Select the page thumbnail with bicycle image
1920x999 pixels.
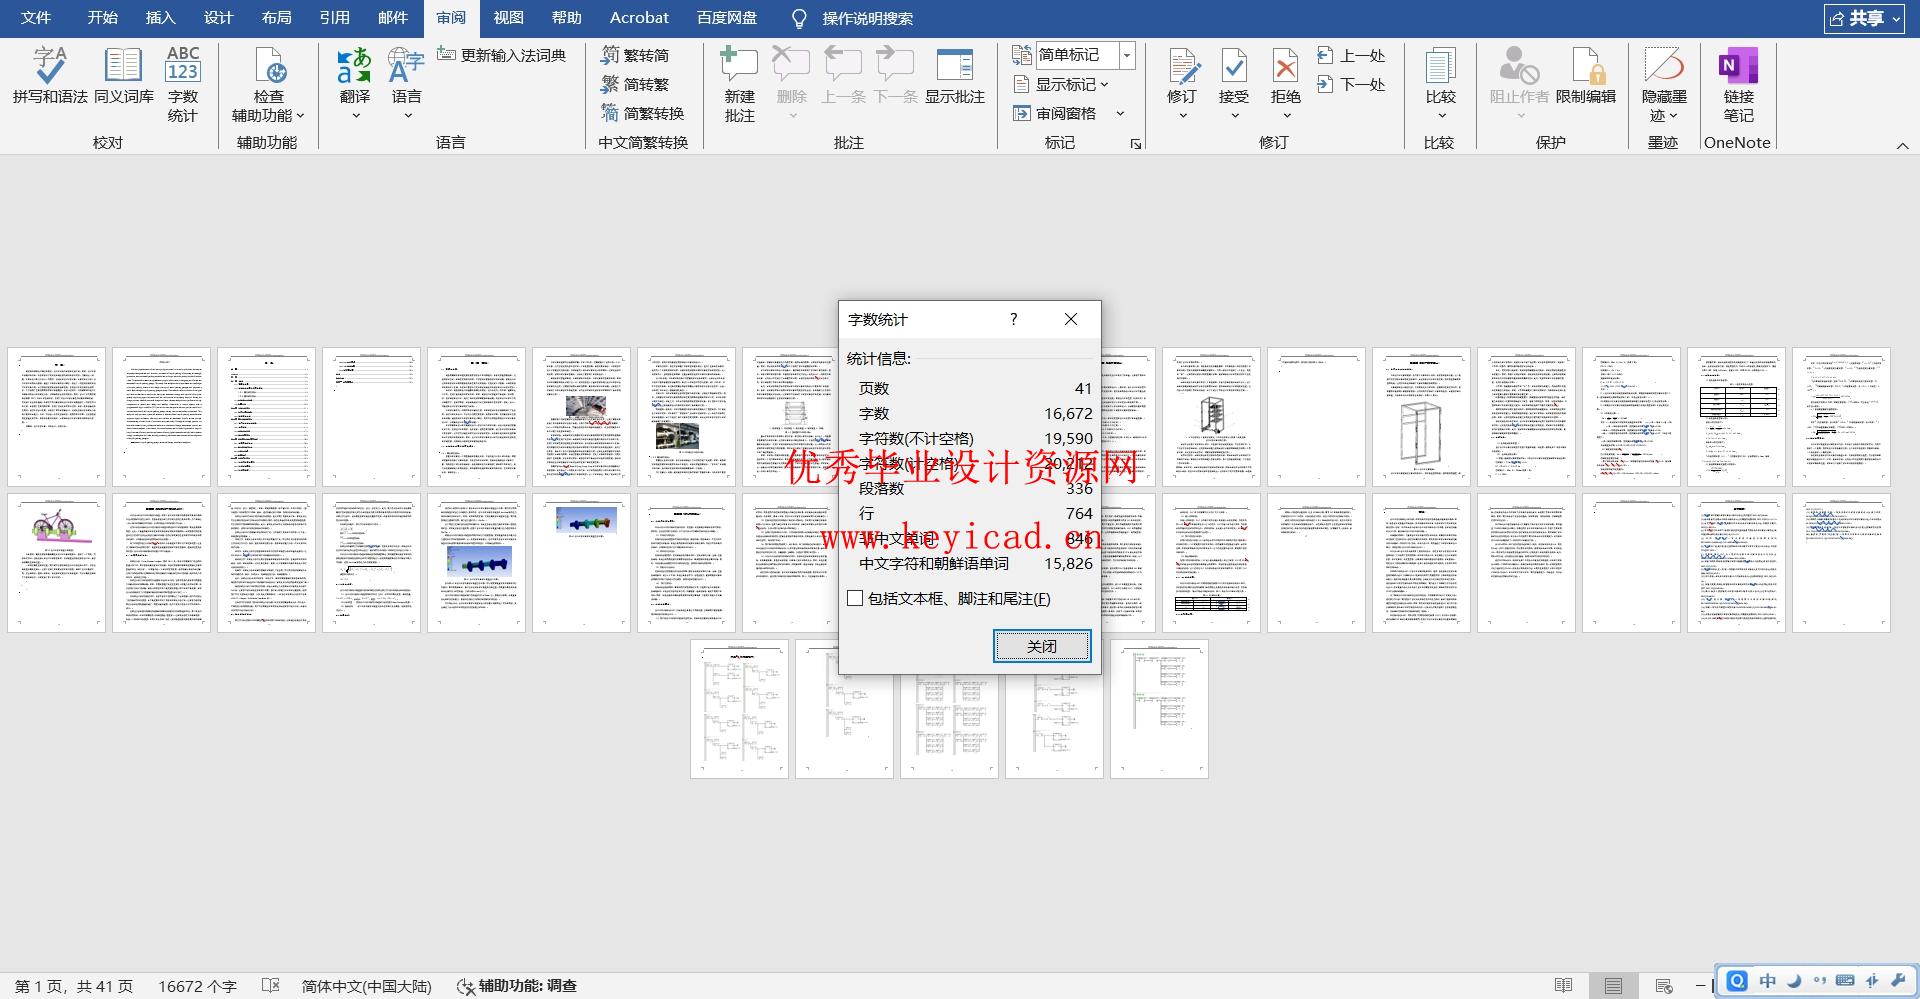click(57, 563)
